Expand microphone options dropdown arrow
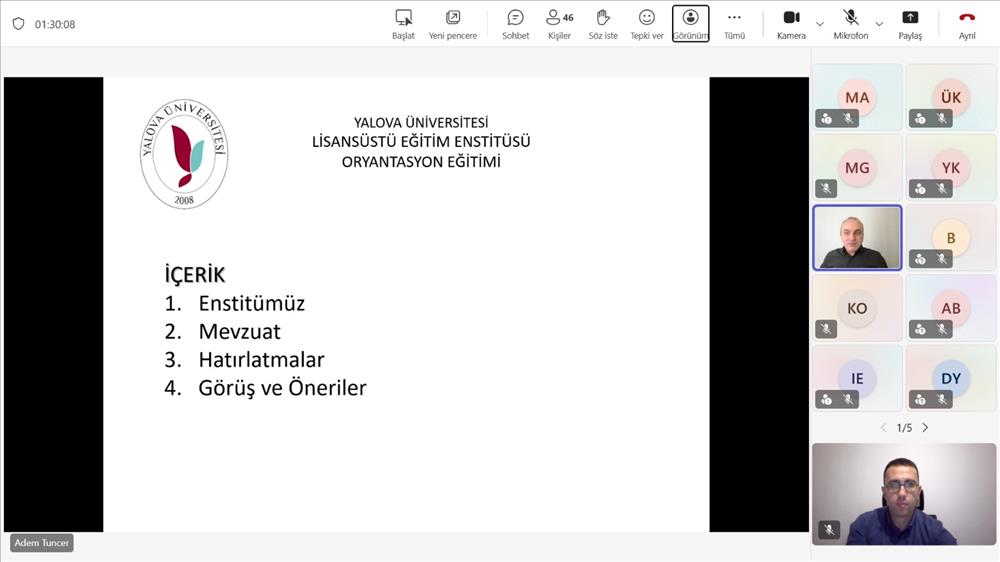Image resolution: width=1000 pixels, height=562 pixels. pos(879,23)
